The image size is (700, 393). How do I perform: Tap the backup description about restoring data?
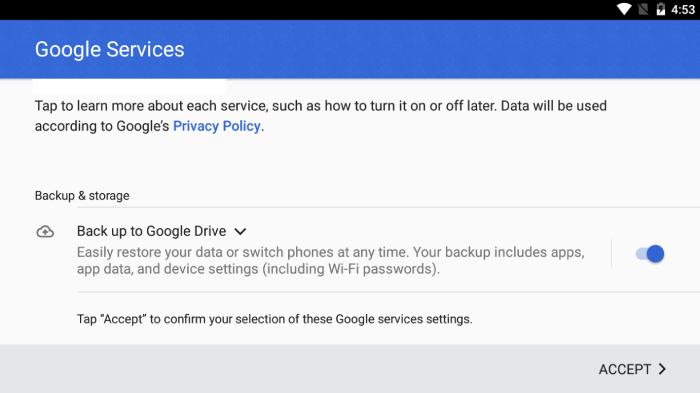[x=331, y=260]
